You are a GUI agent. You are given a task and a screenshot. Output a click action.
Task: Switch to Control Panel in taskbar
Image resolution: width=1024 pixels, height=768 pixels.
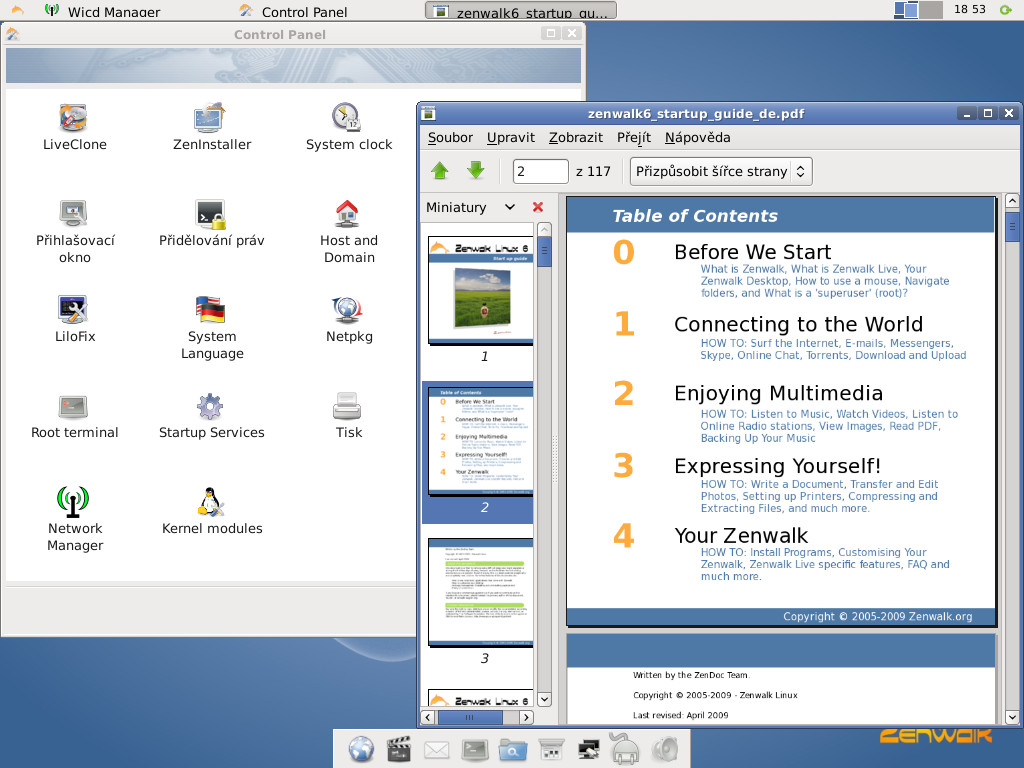[294, 10]
